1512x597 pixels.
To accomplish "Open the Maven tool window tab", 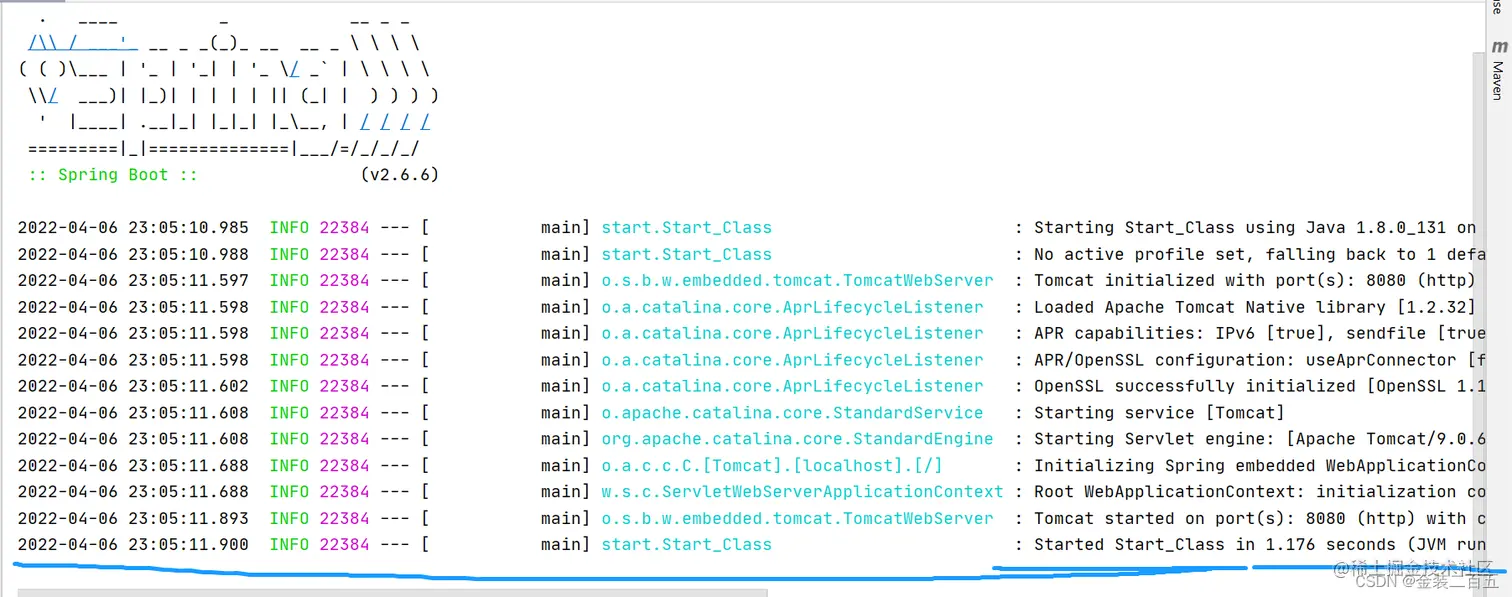I will (1498, 68).
